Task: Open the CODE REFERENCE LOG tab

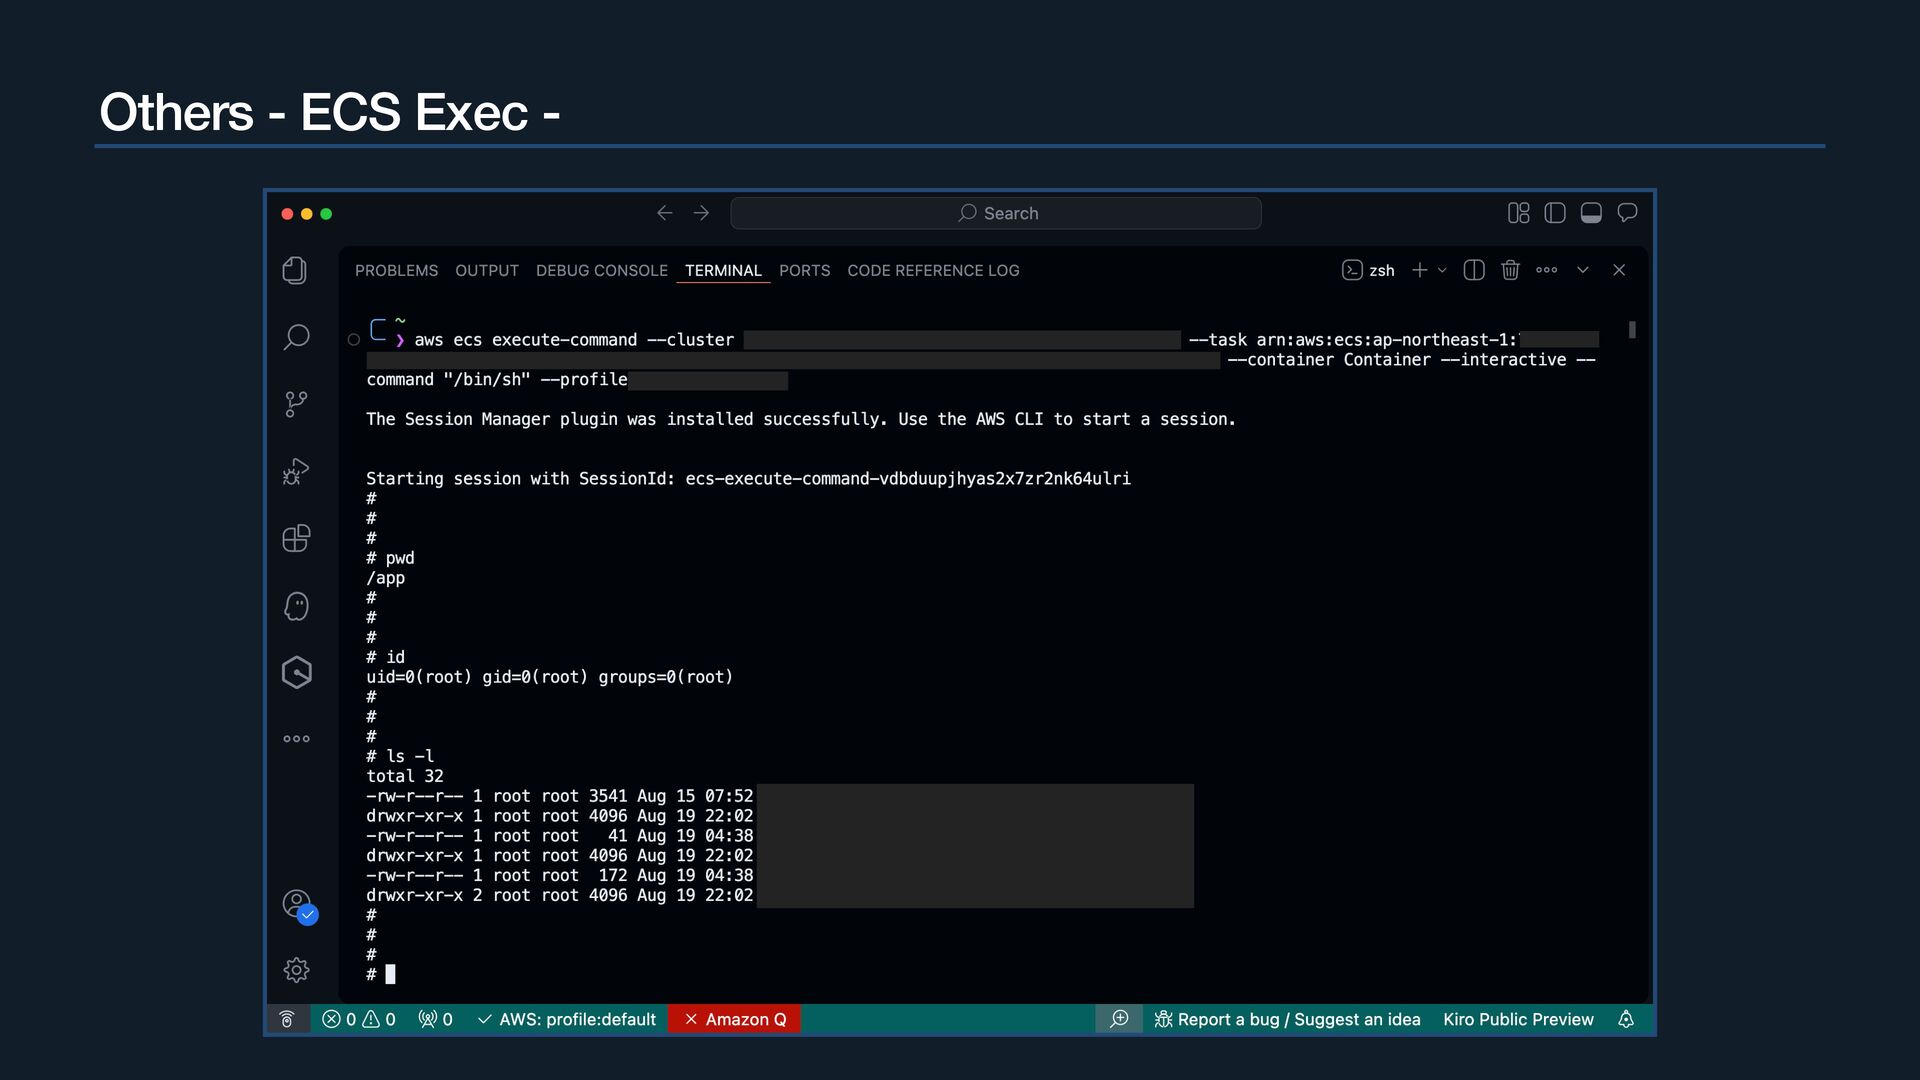Action: click(x=933, y=271)
